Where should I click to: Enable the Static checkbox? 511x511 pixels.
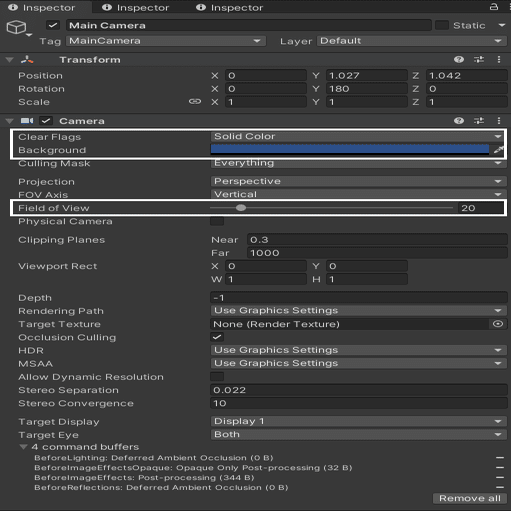(x=442, y=25)
